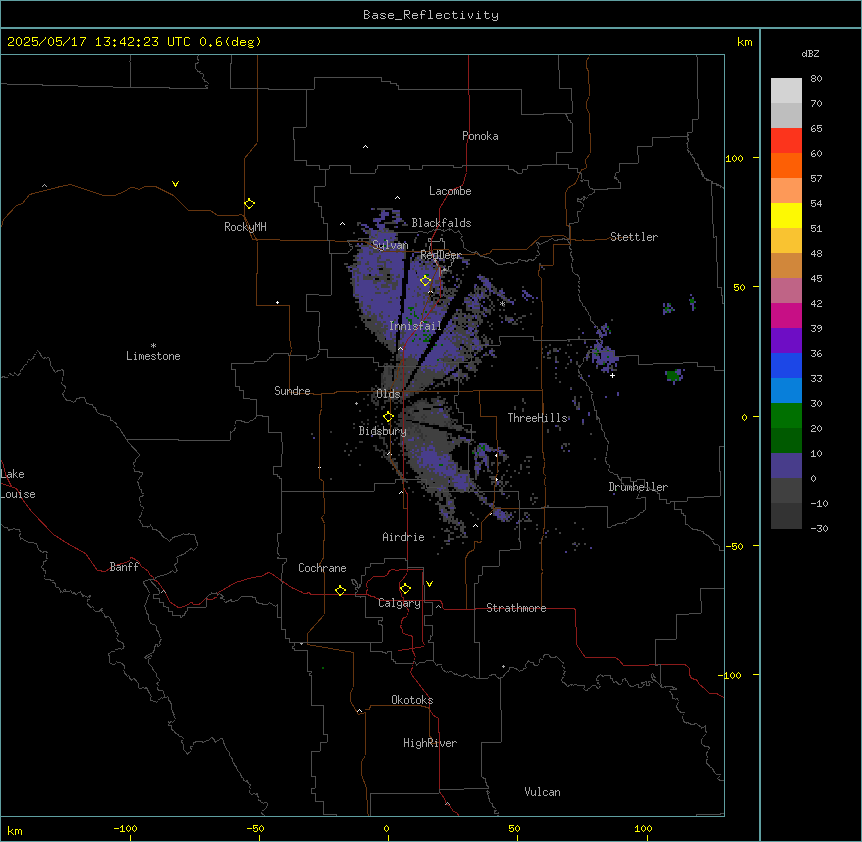Click the Louise label at the left edge
The image size is (862, 842).
18,494
